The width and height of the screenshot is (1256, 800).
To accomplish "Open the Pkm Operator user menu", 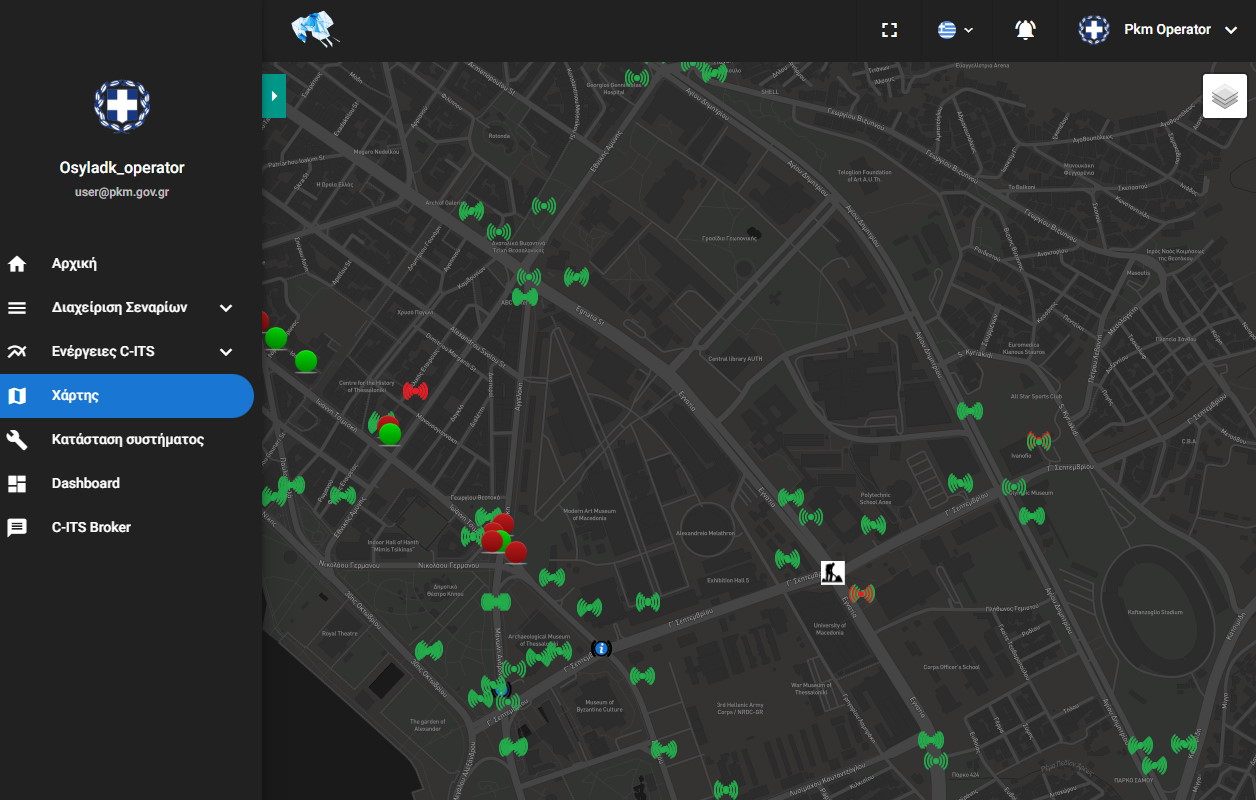I will point(1160,30).
